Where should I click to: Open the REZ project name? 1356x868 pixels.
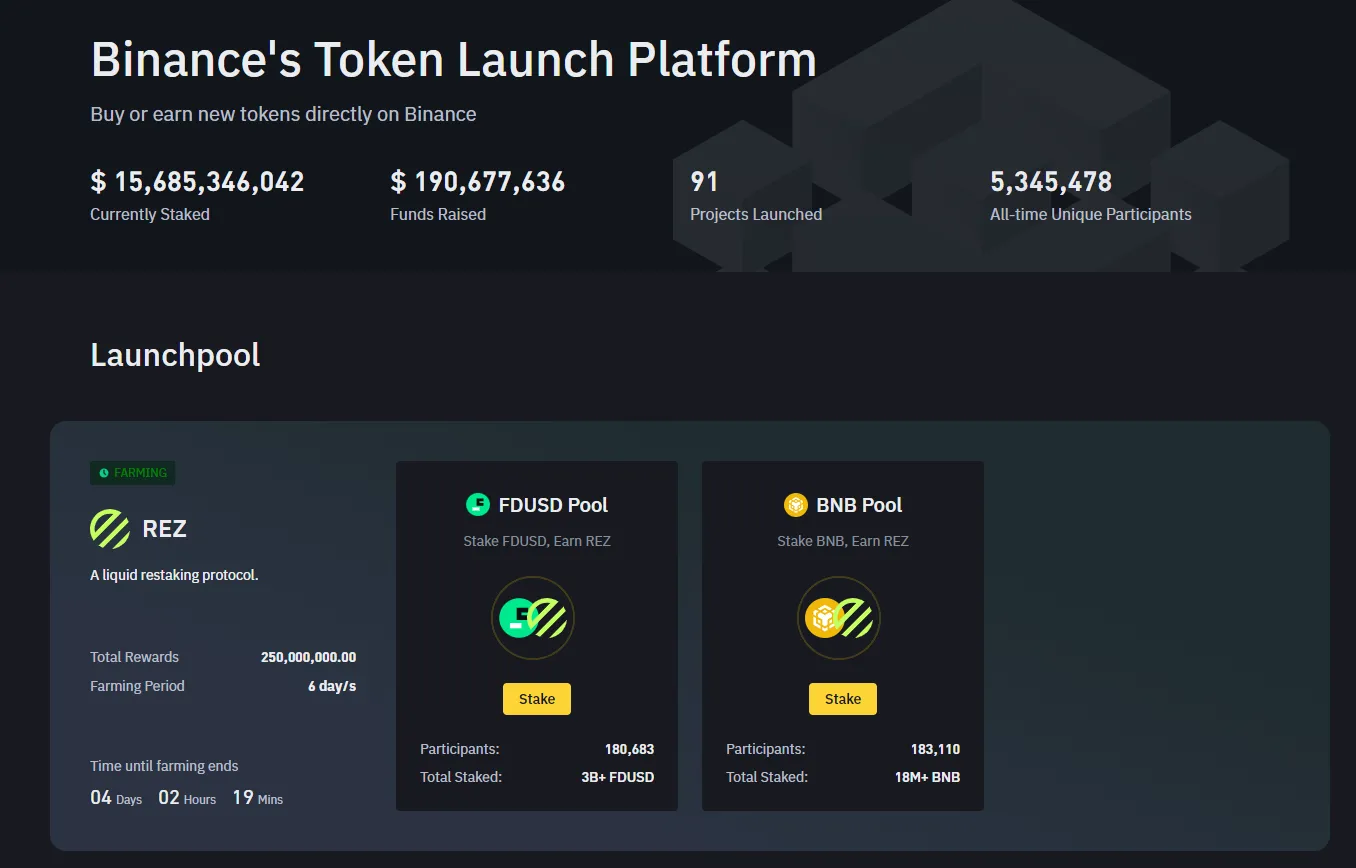coord(165,529)
